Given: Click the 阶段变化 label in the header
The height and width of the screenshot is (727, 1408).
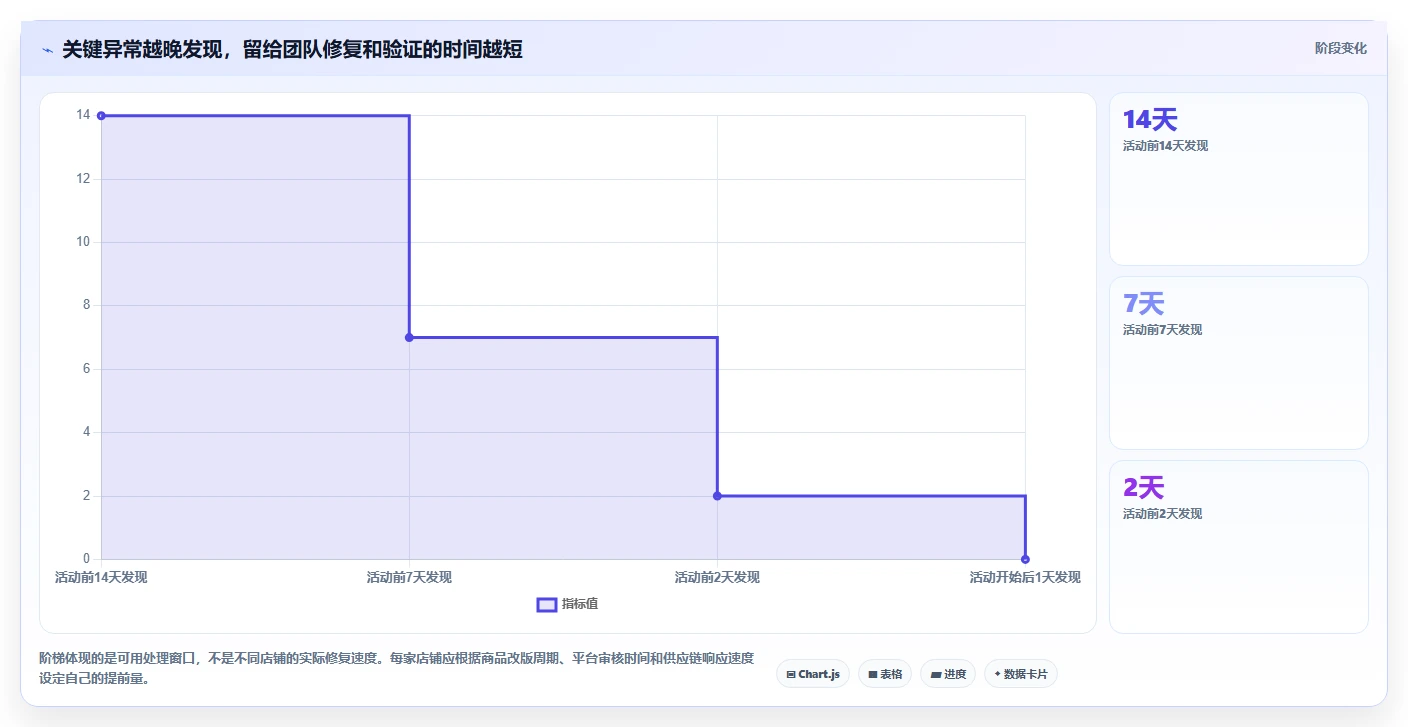Looking at the screenshot, I should click(x=1340, y=48).
